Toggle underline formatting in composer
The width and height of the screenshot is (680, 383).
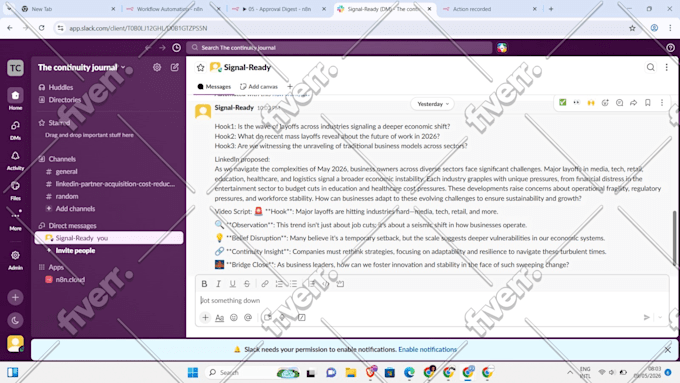[x=232, y=284]
